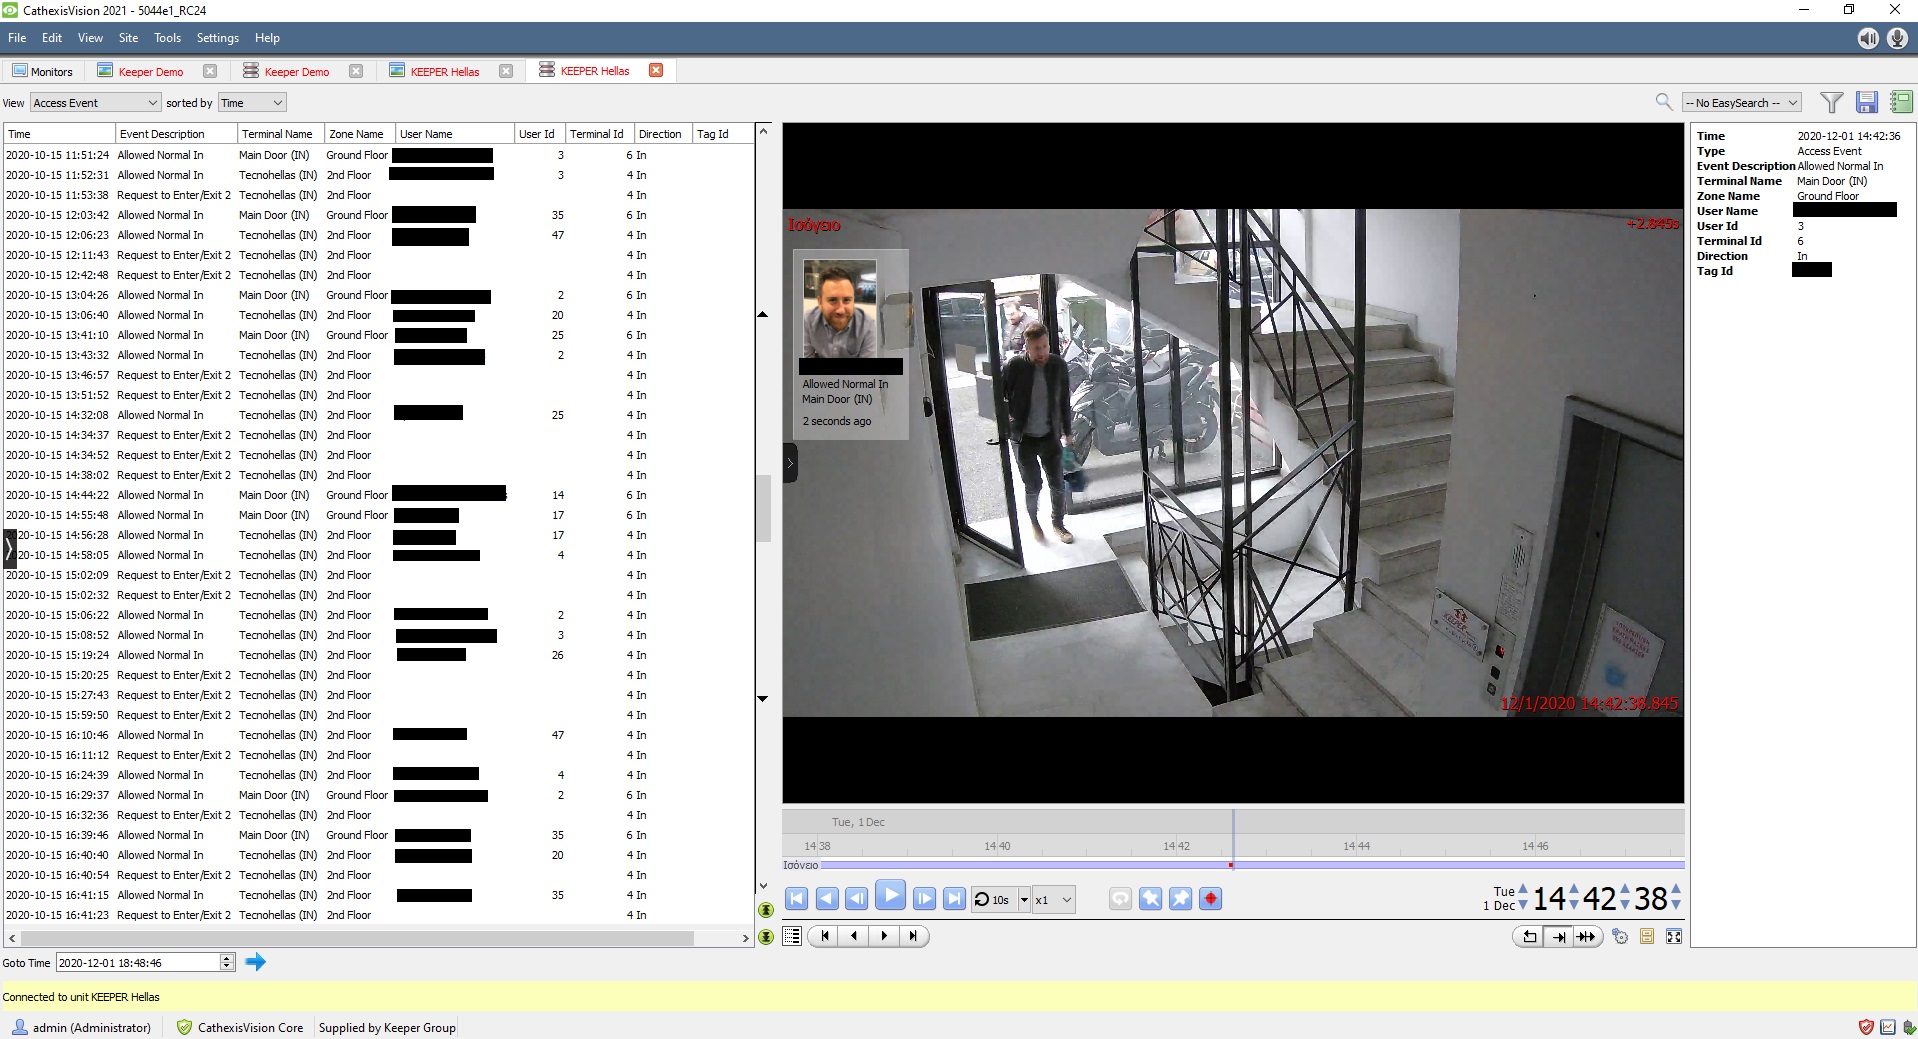Select the double-arrow sync mode button

coord(1587,937)
